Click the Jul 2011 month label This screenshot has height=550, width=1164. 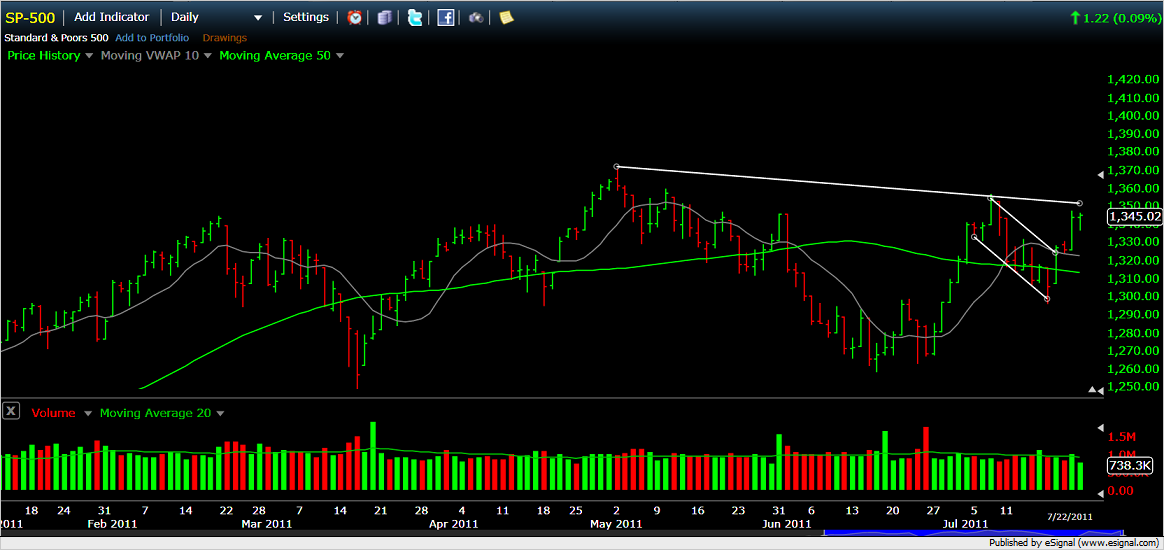pyautogui.click(x=965, y=524)
